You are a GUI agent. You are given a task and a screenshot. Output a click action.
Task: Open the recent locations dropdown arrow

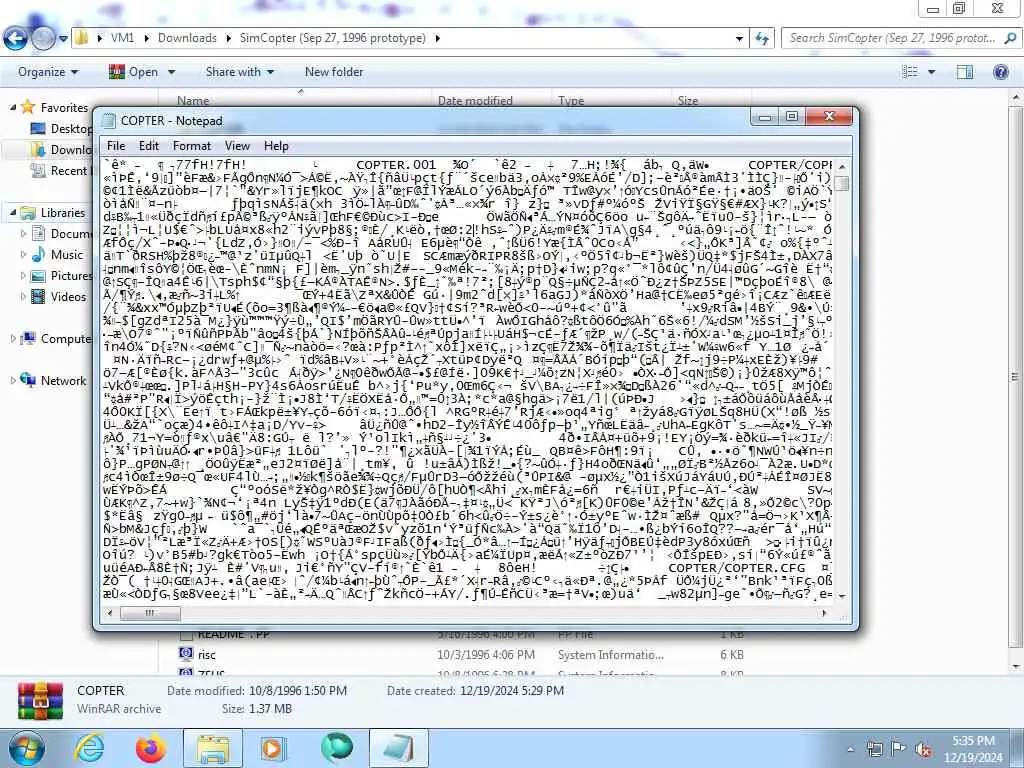[x=63, y=39]
